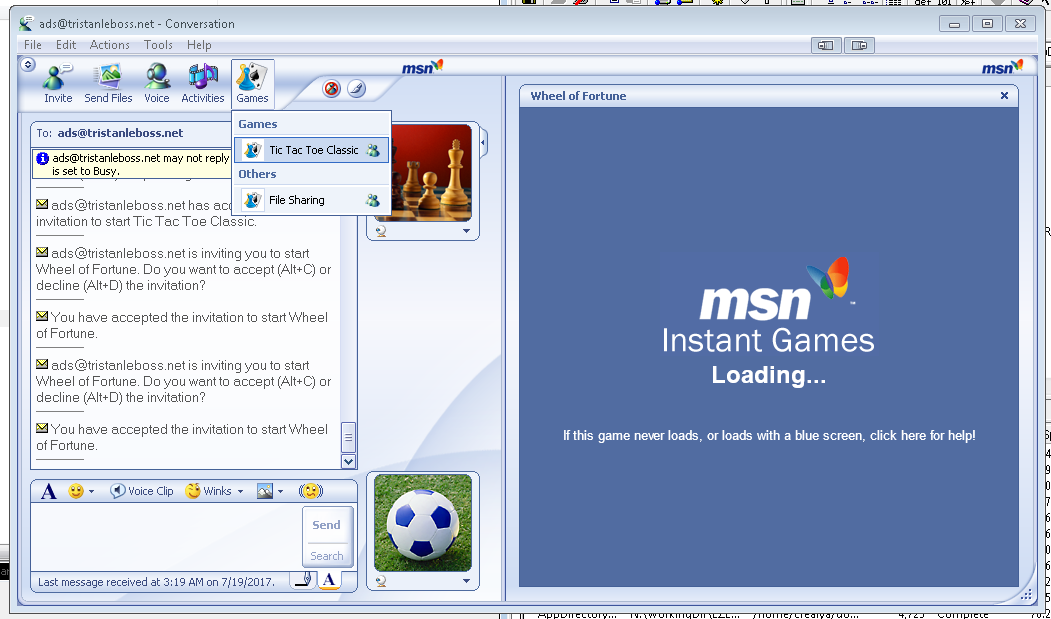Viewport: 1051px width, 619px height.
Task: Click the buddies icon beside File Sharing
Action: [x=373, y=200]
